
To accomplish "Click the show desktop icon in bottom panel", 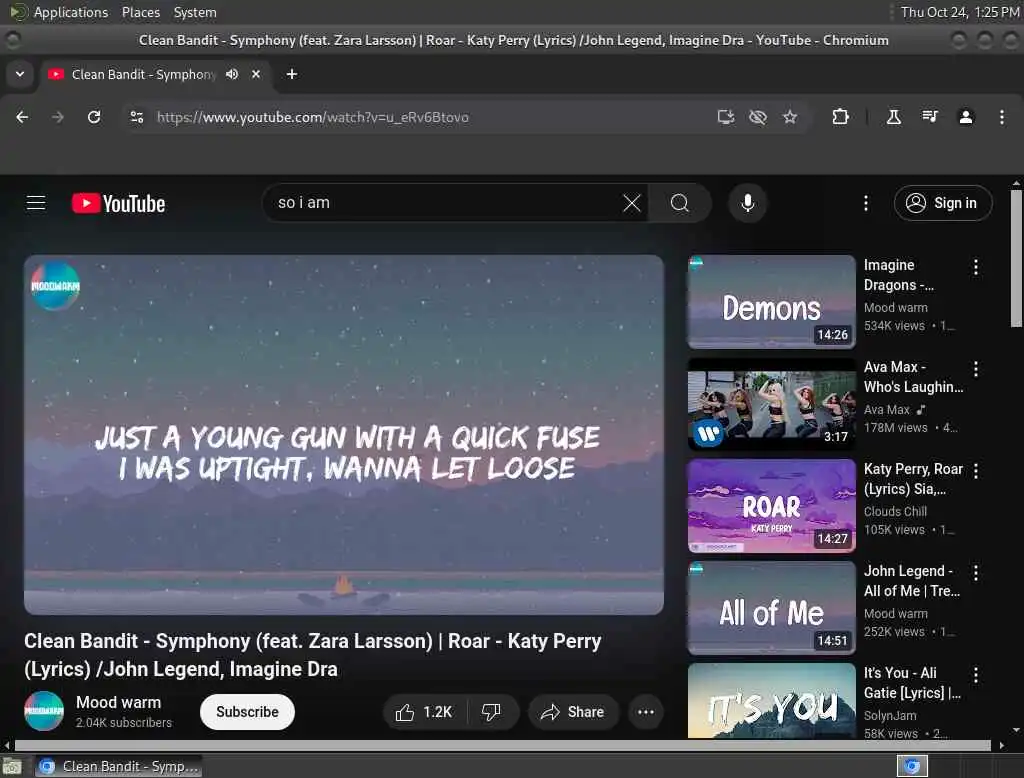I will [12, 766].
